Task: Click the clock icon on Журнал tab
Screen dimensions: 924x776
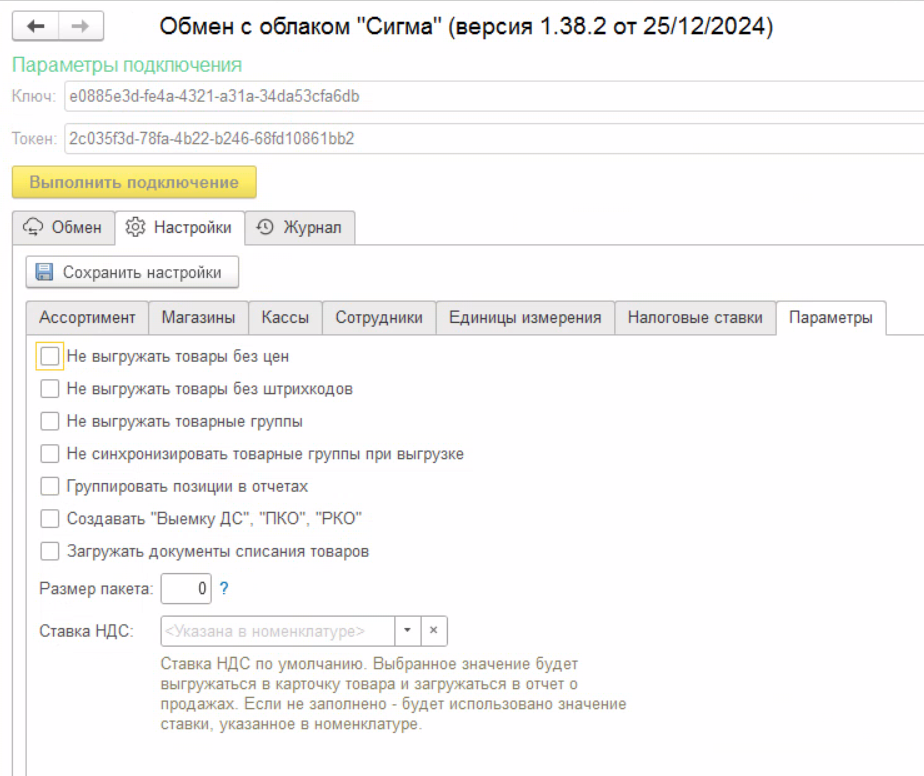Action: coord(265,227)
